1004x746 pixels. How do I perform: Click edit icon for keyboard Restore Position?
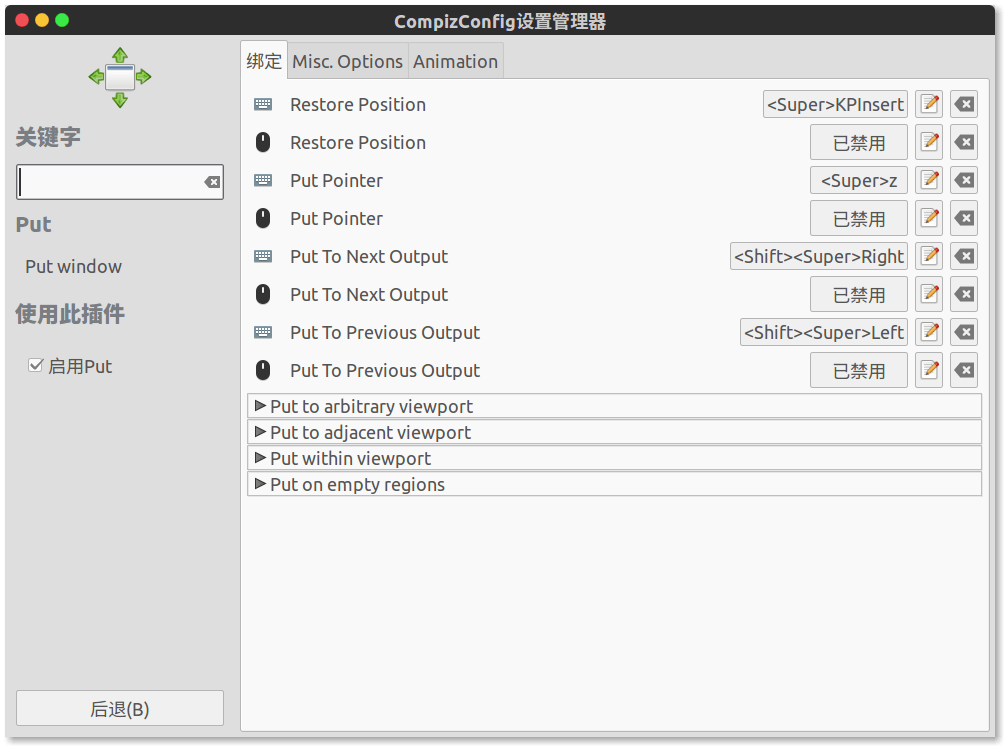tap(929, 105)
